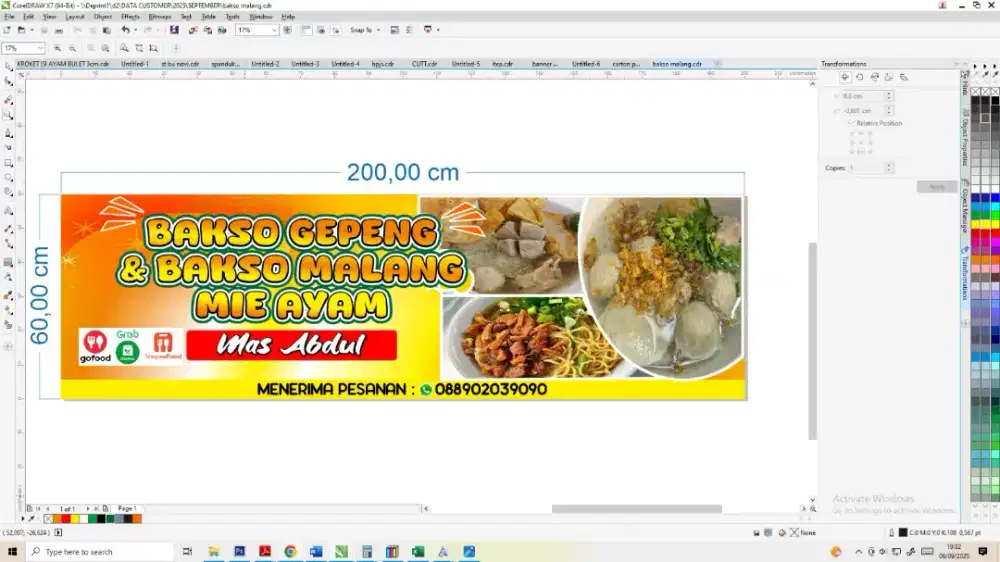Click the Zoom in icon in property bar
This screenshot has height=562, width=1000.
click(x=57, y=48)
